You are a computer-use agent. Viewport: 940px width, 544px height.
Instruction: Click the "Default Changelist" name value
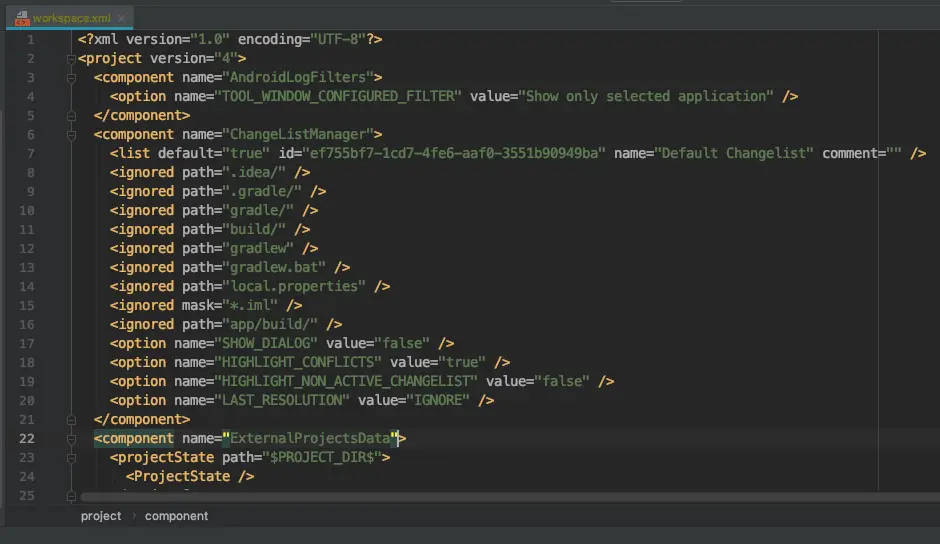pyautogui.click(x=734, y=154)
